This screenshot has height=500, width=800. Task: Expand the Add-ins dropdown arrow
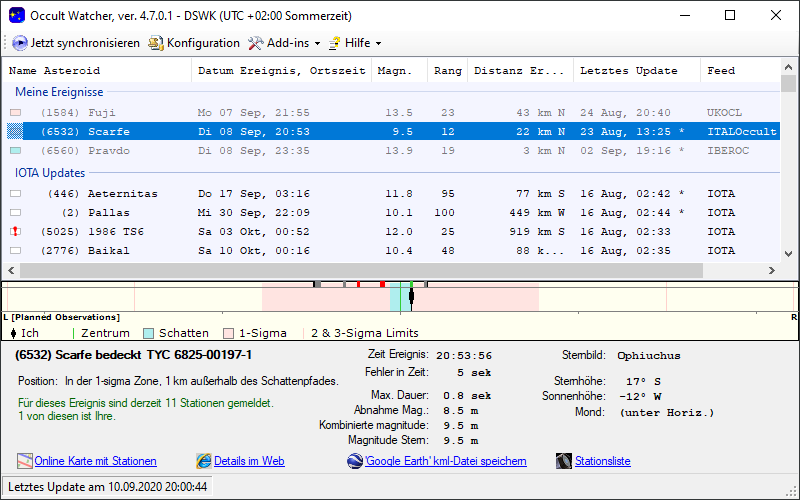pos(317,44)
